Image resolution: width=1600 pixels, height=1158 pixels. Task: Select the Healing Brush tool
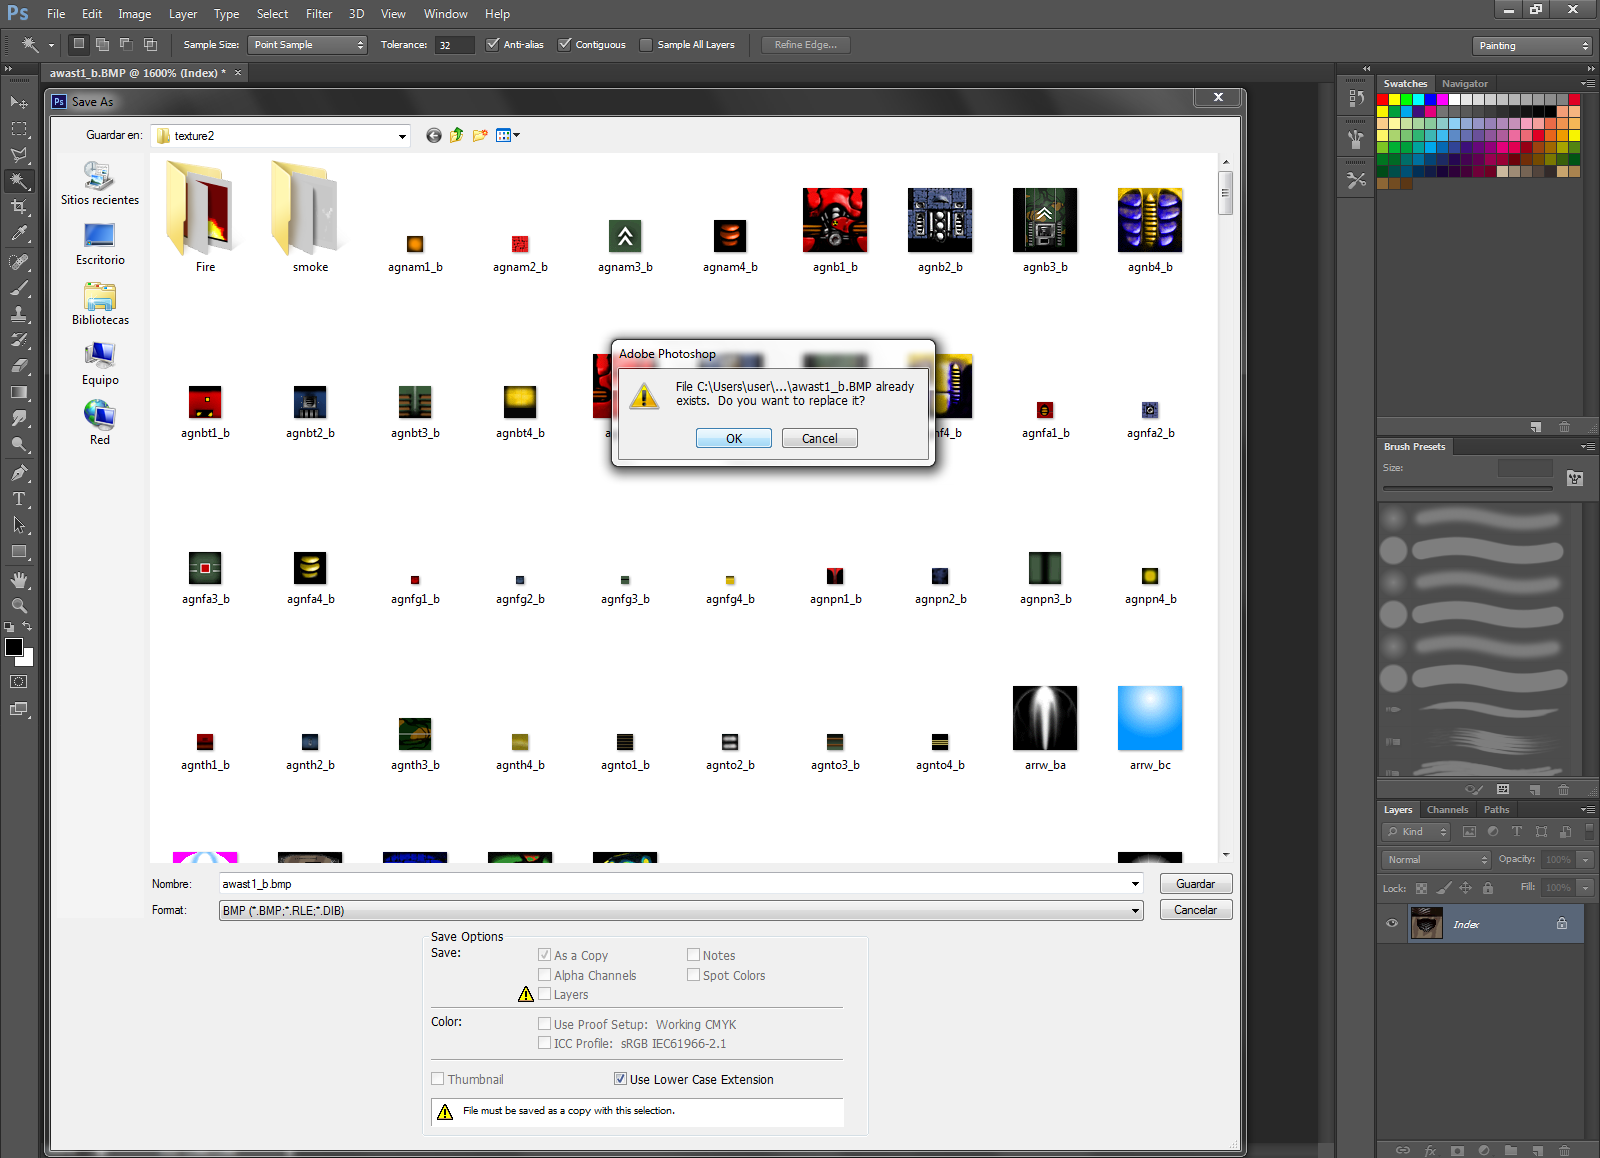(x=19, y=262)
